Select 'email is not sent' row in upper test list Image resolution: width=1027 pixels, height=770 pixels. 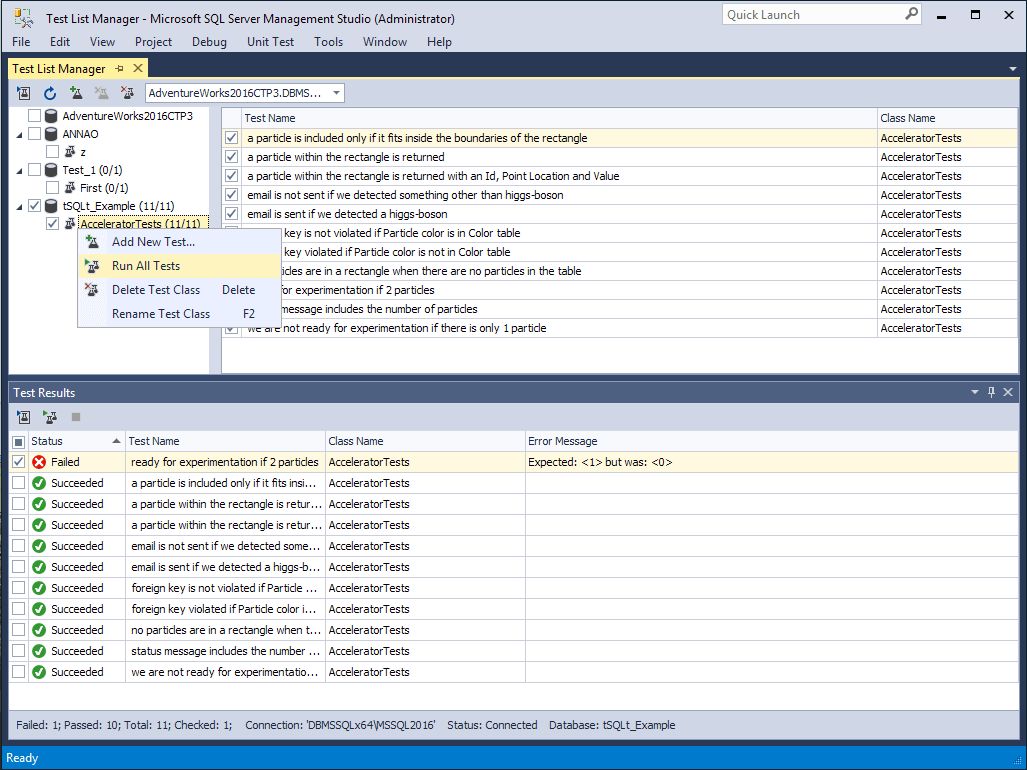tap(619, 195)
